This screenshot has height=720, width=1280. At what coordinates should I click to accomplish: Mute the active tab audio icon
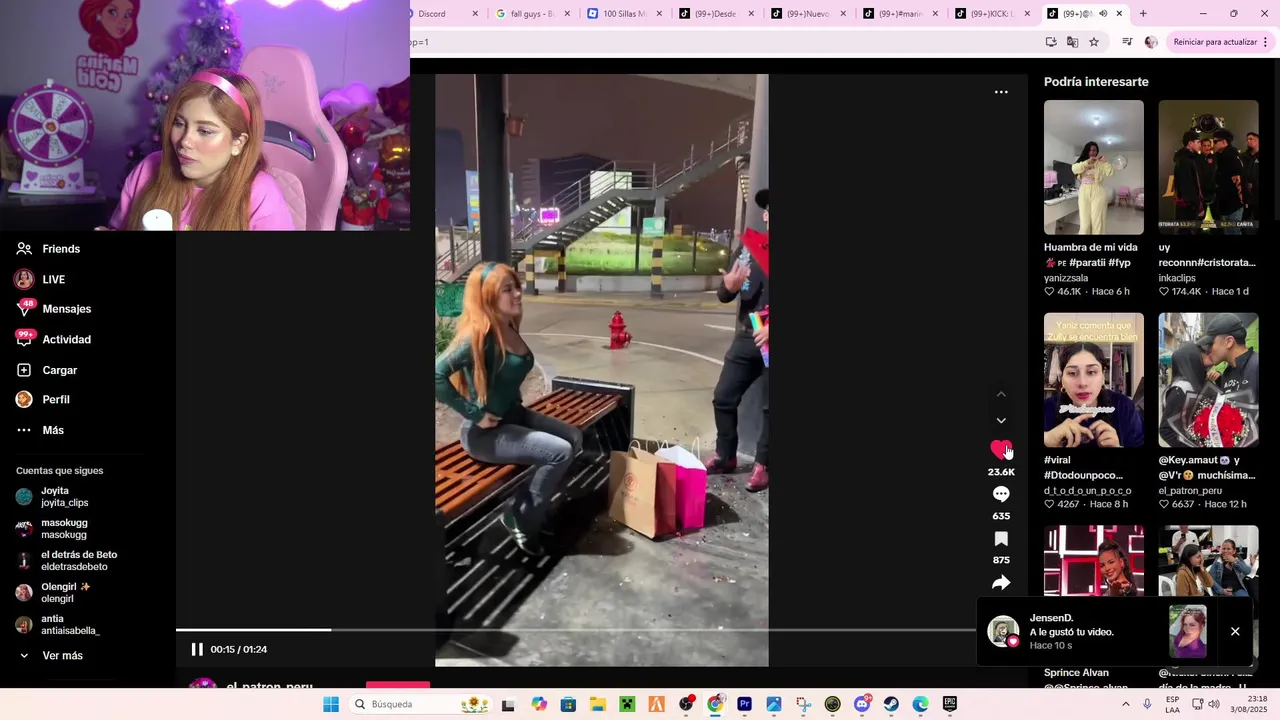click(1103, 14)
